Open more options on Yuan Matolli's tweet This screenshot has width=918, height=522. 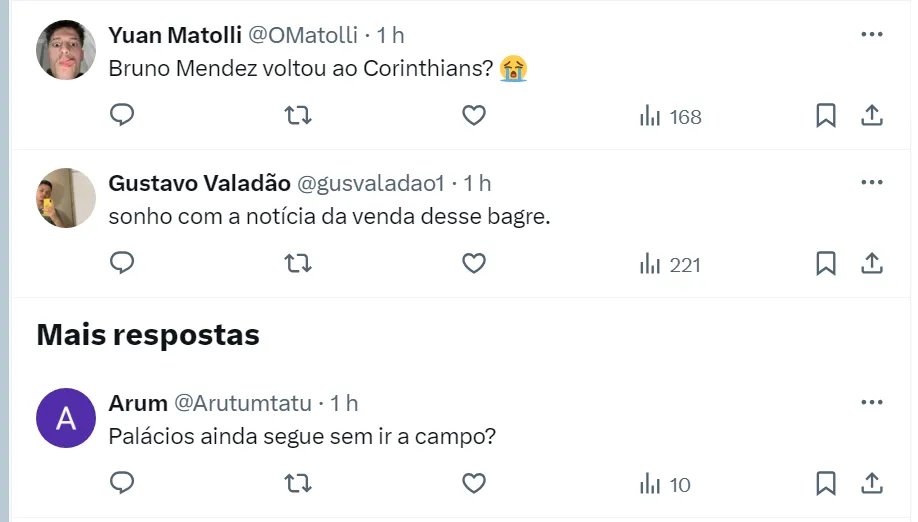click(x=872, y=34)
